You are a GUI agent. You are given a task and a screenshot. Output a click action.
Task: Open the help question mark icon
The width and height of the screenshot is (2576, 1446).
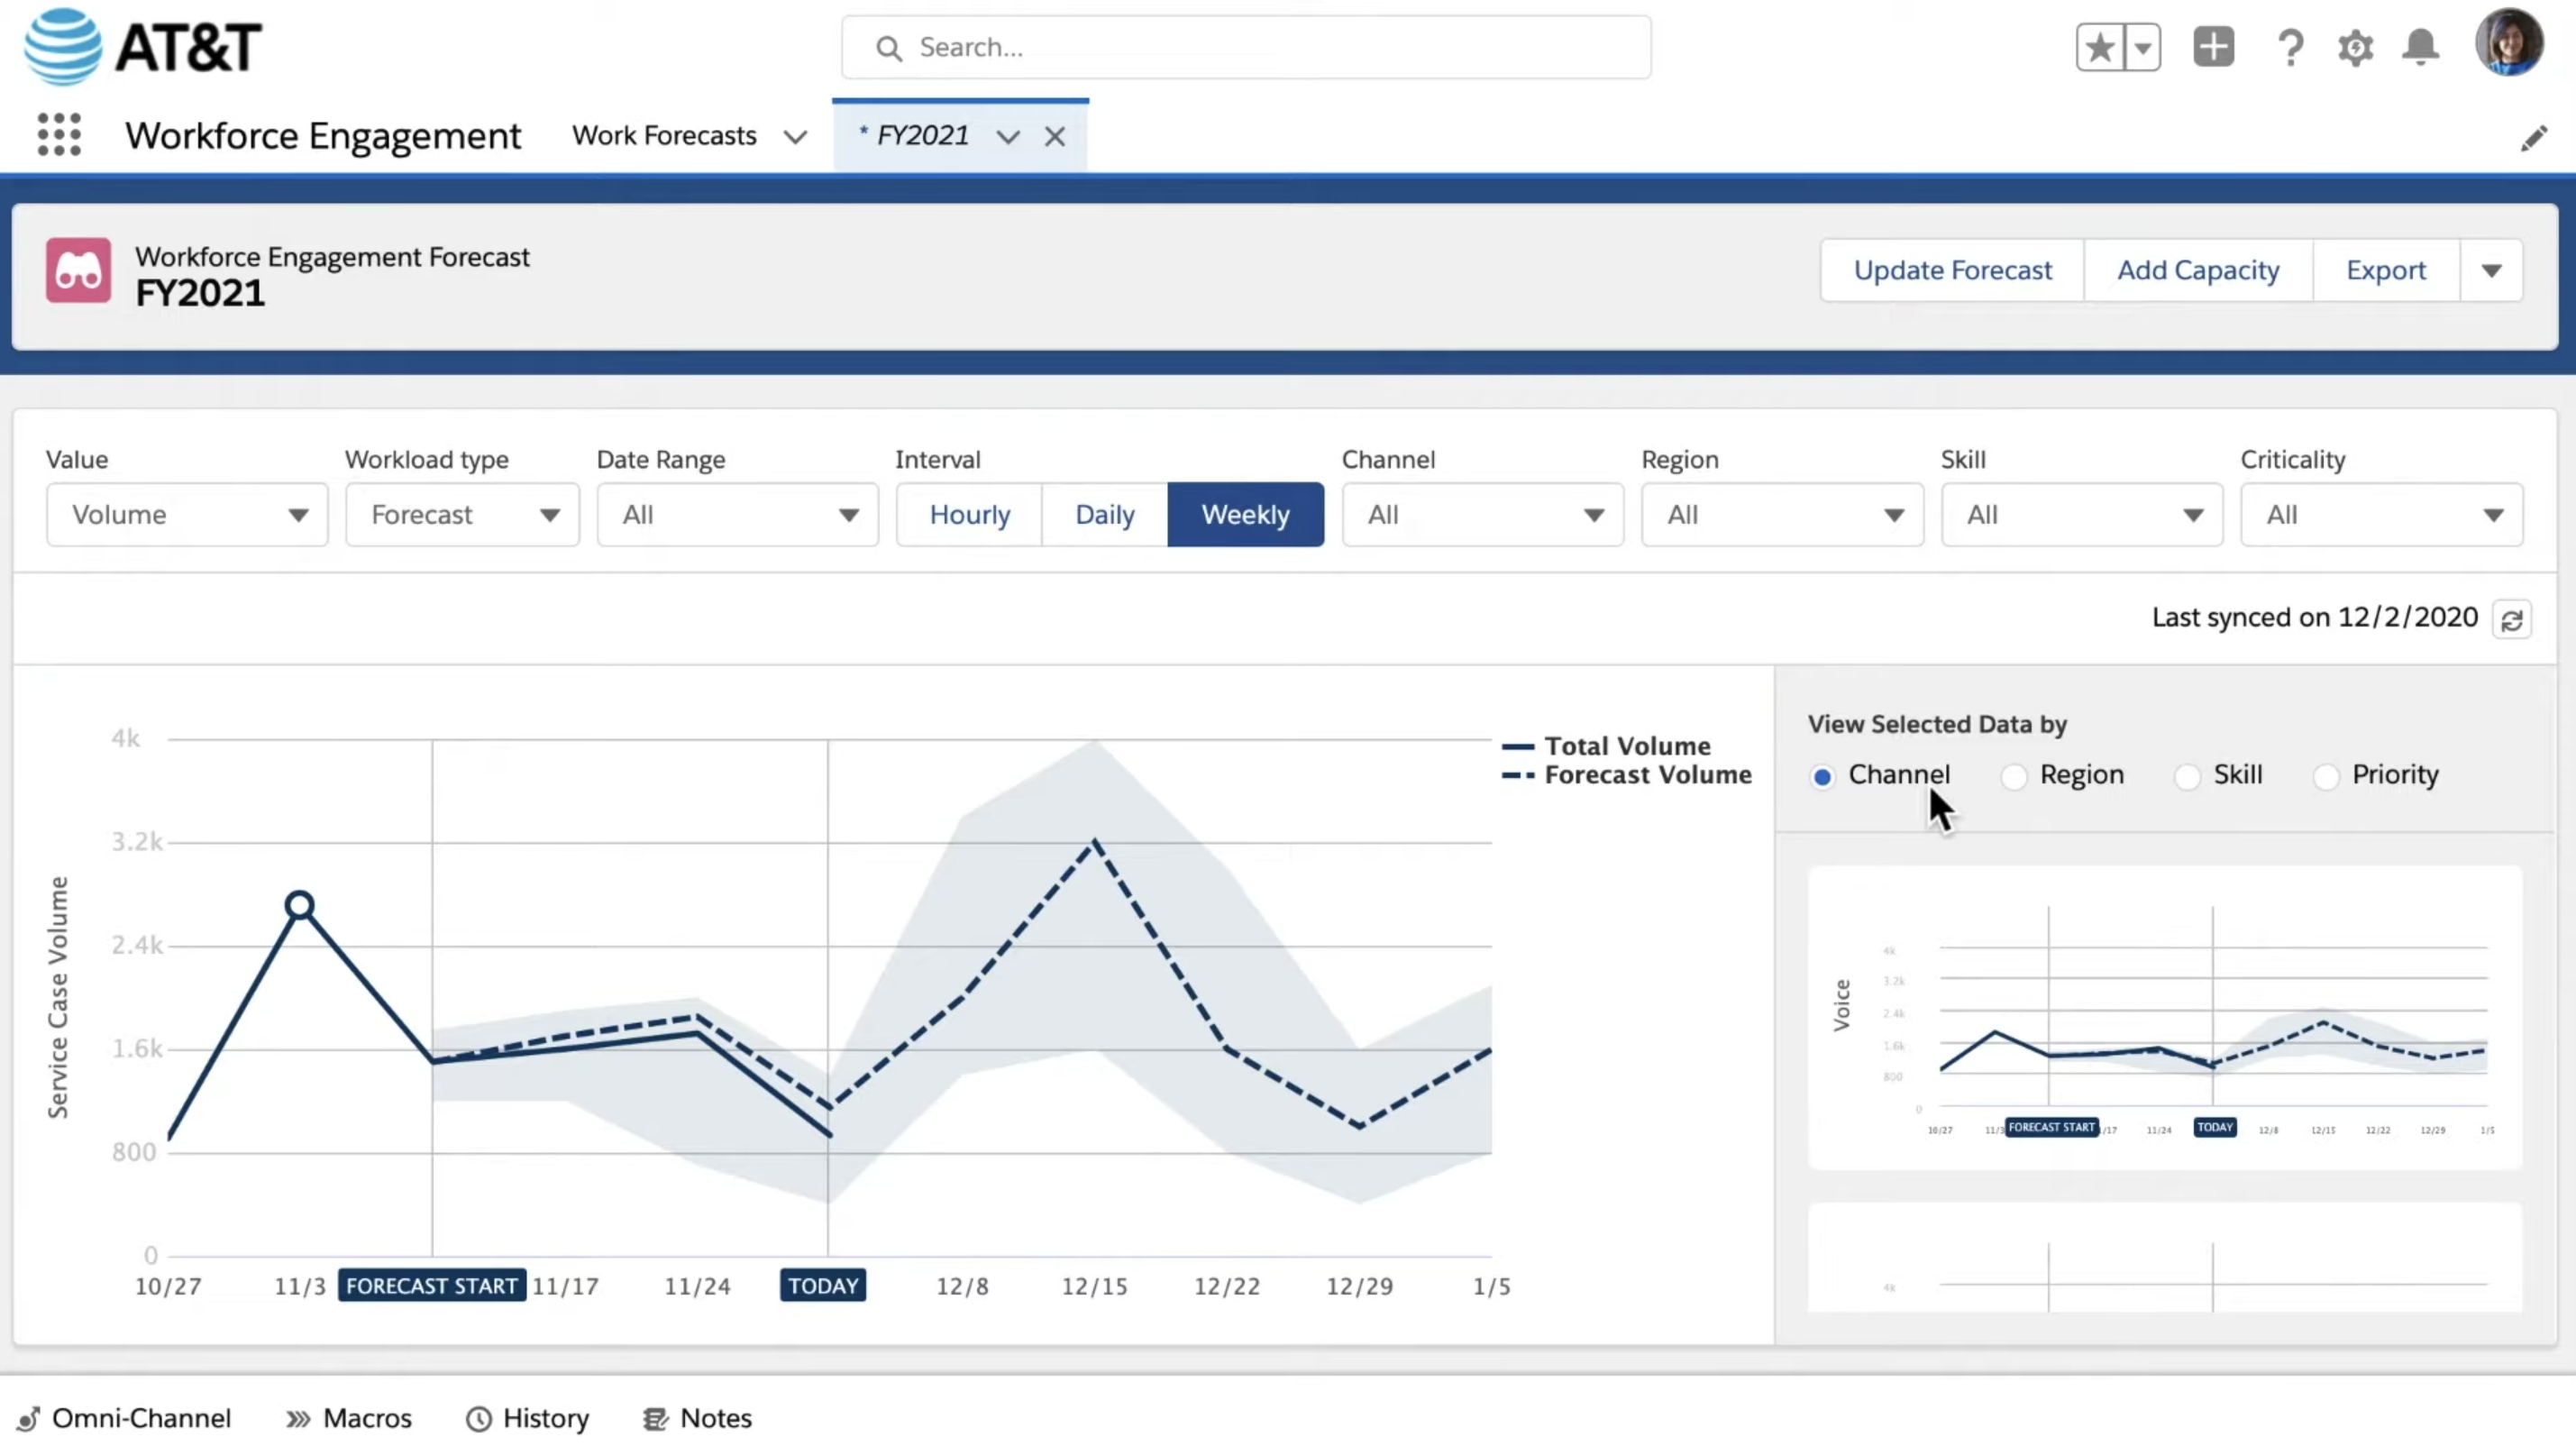tap(2290, 47)
